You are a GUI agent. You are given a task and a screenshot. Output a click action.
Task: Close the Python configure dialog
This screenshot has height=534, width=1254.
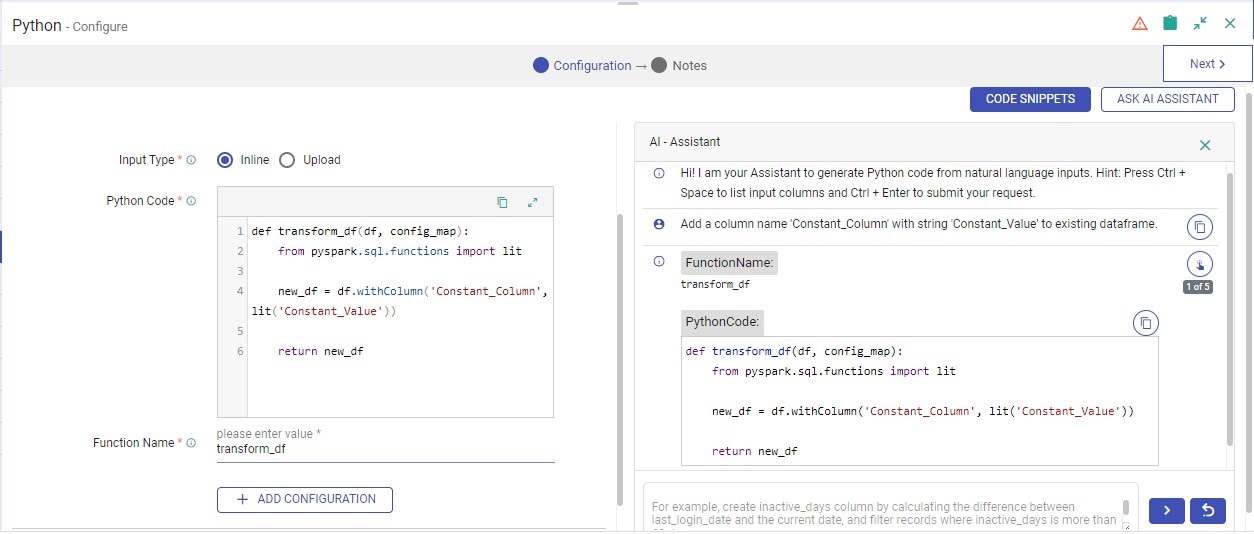pos(1230,23)
